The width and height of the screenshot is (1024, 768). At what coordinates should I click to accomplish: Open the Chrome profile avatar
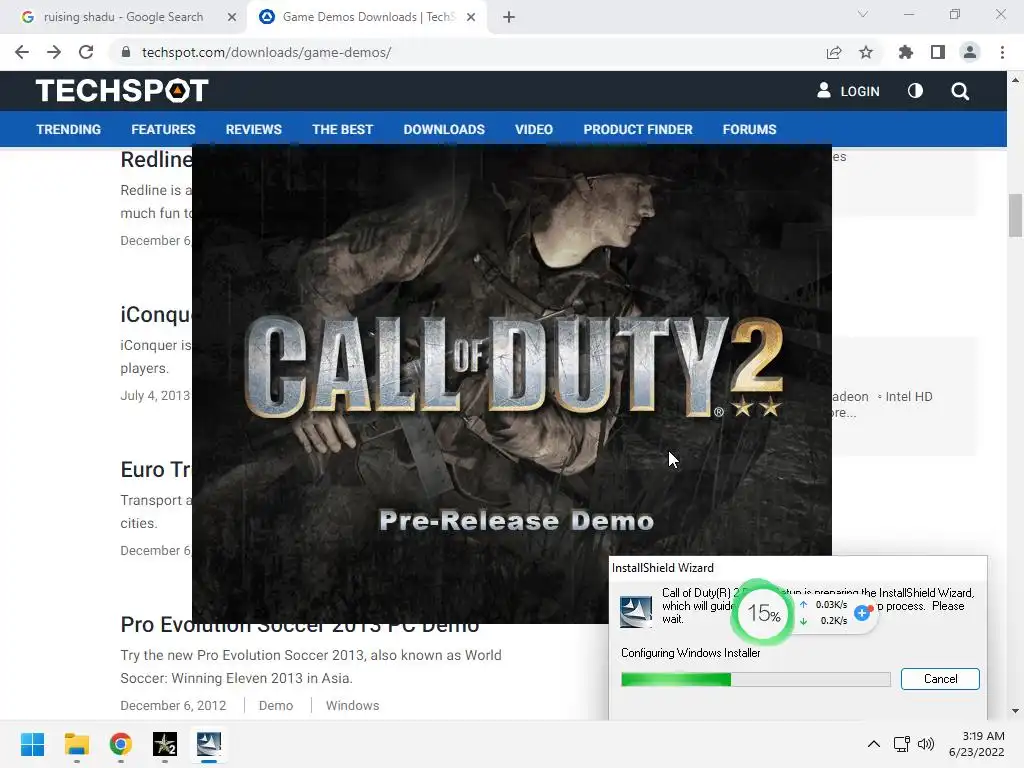tap(970, 52)
